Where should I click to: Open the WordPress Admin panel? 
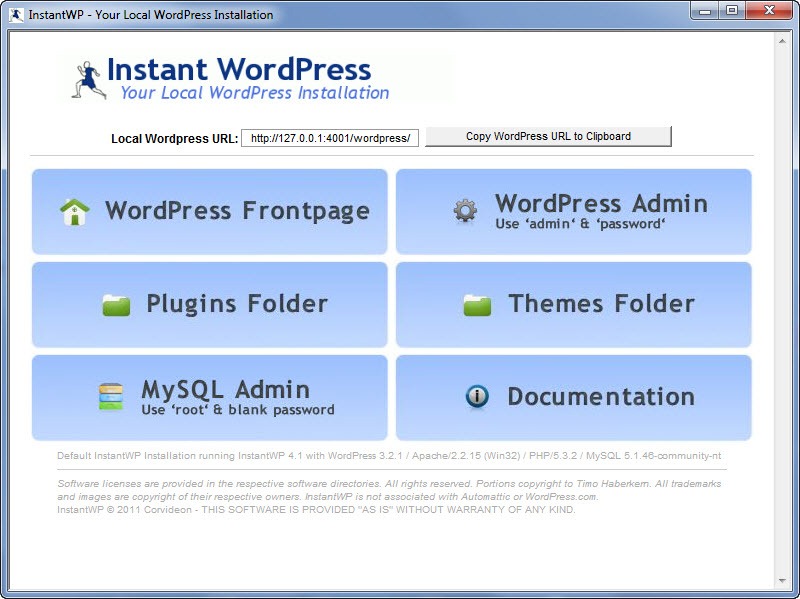pos(573,212)
